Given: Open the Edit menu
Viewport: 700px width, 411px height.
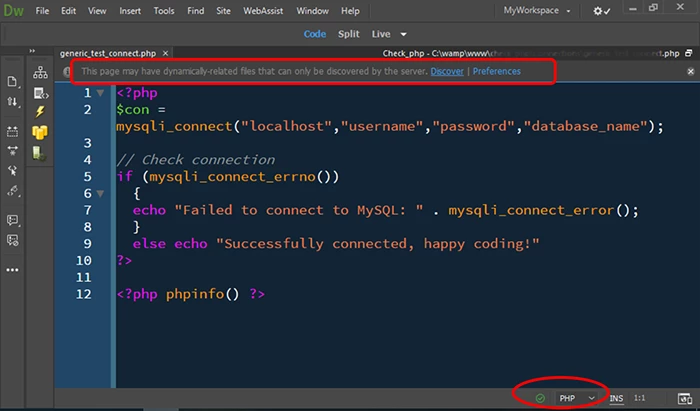Looking at the screenshot, I should pos(68,11).
